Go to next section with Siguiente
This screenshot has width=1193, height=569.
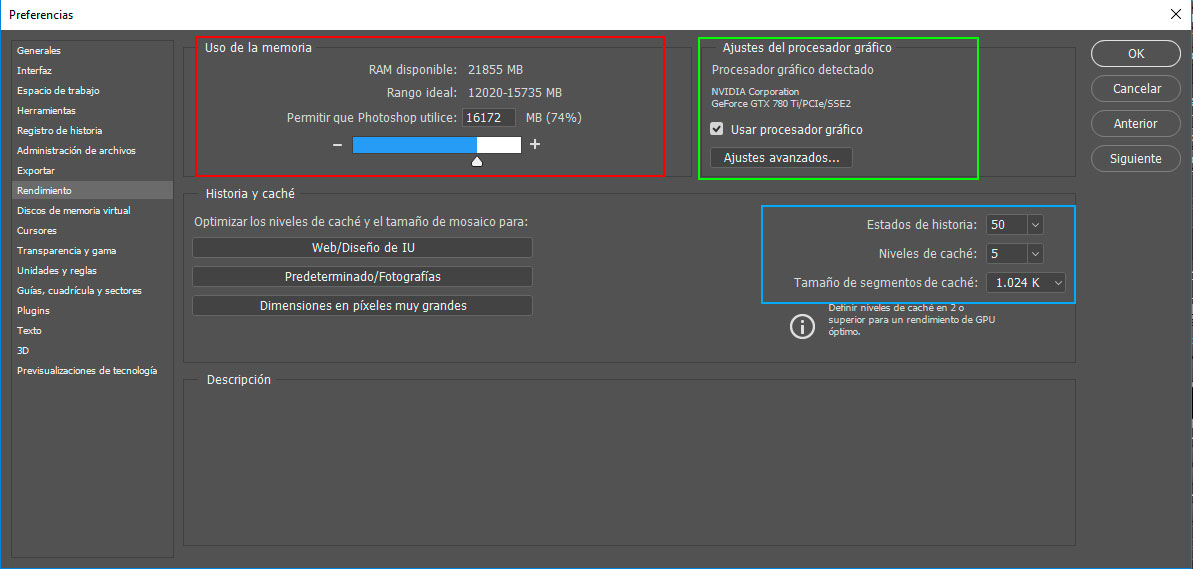(1136, 159)
